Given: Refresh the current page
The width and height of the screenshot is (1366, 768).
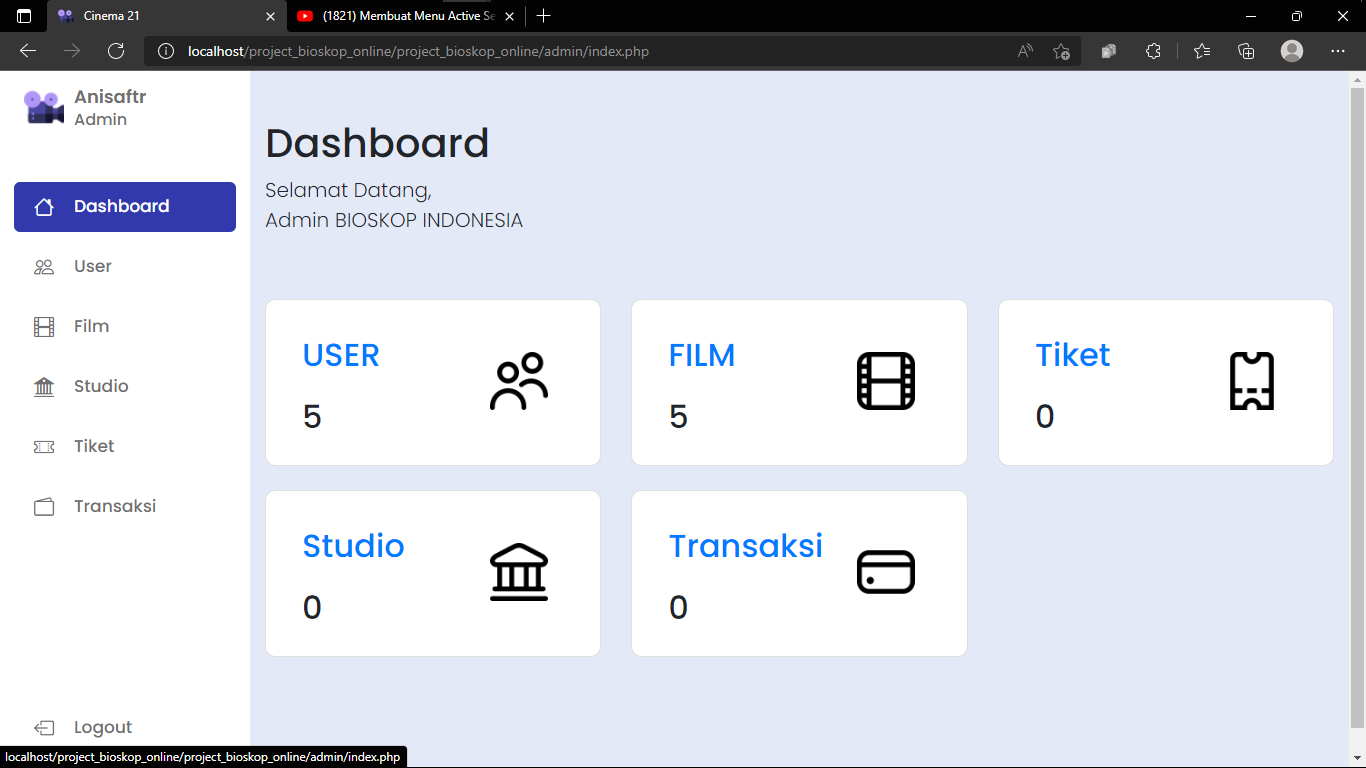Looking at the screenshot, I should [x=115, y=51].
